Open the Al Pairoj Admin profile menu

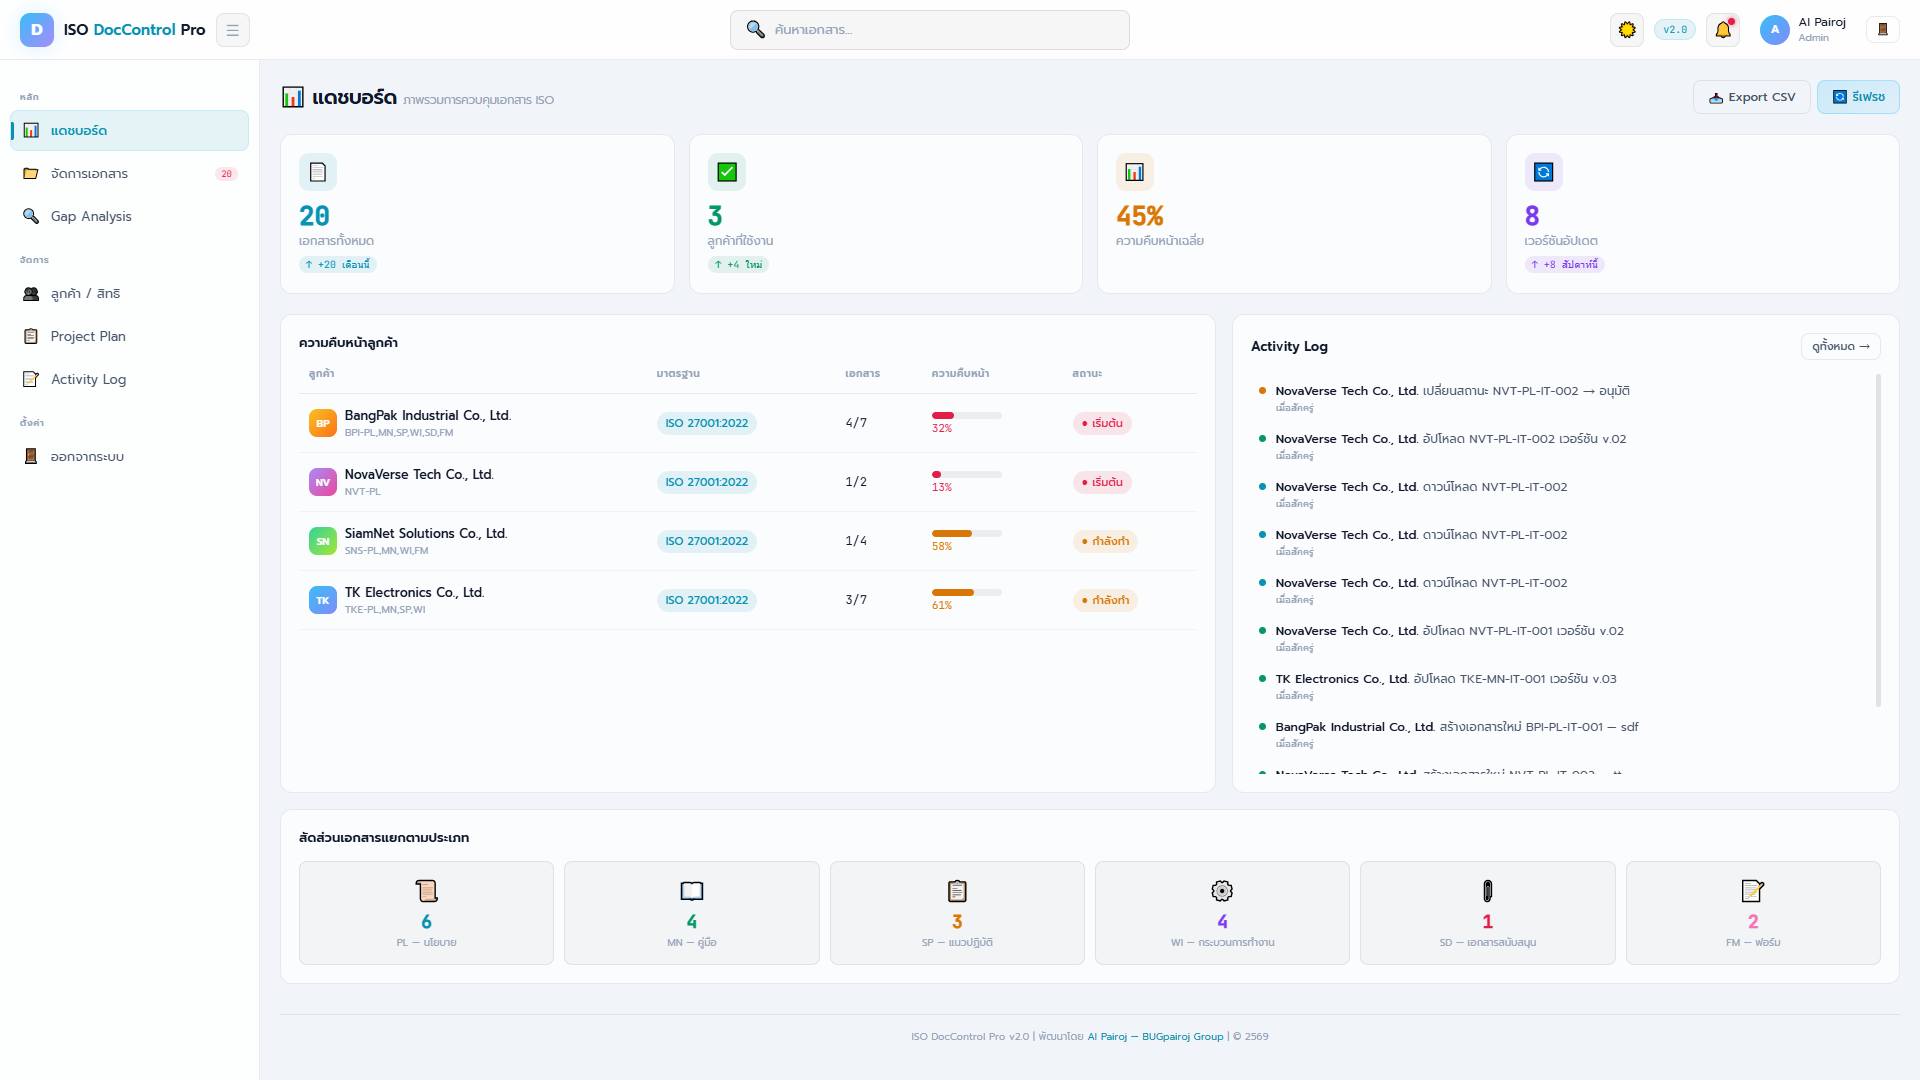[1804, 30]
